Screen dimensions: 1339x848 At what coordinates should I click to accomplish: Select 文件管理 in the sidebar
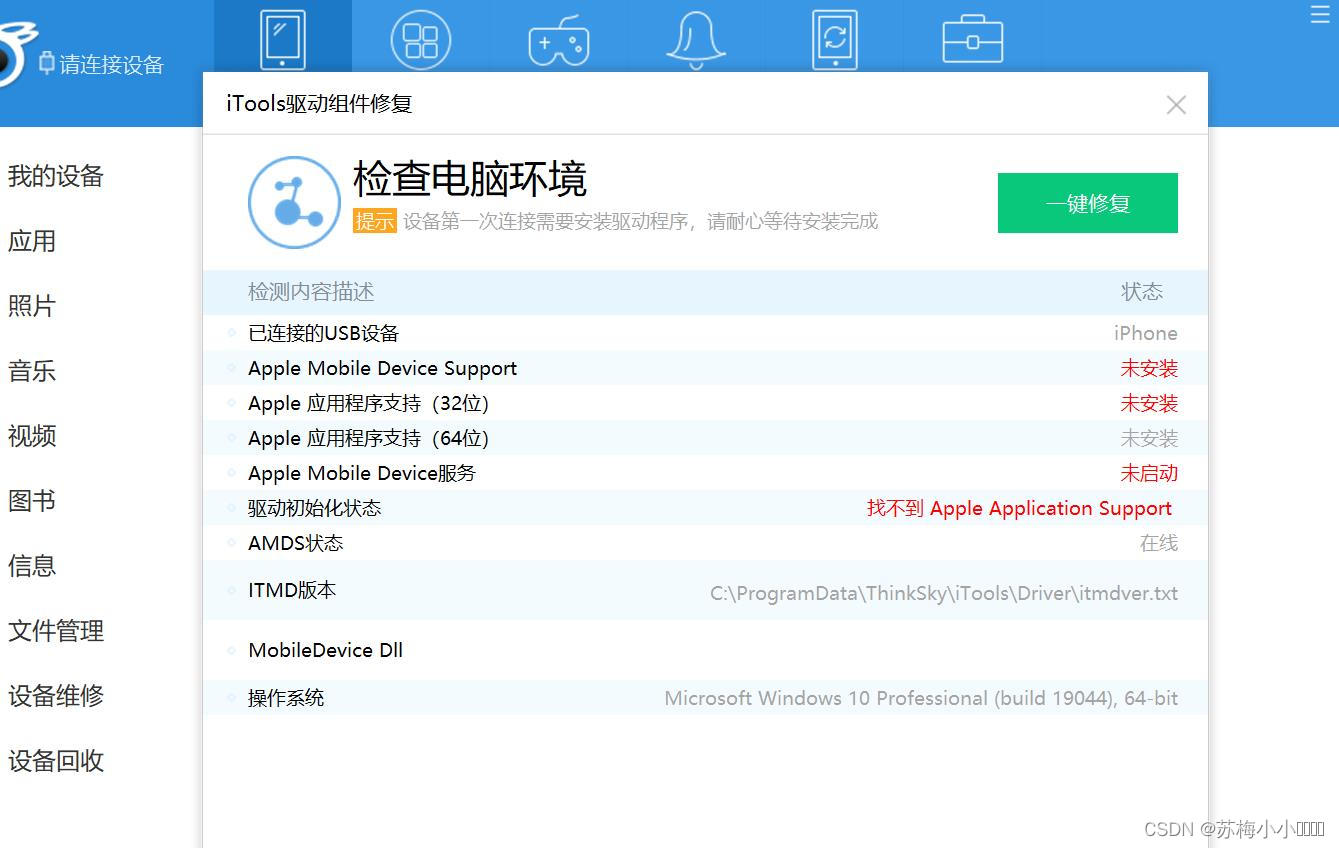tap(56, 631)
